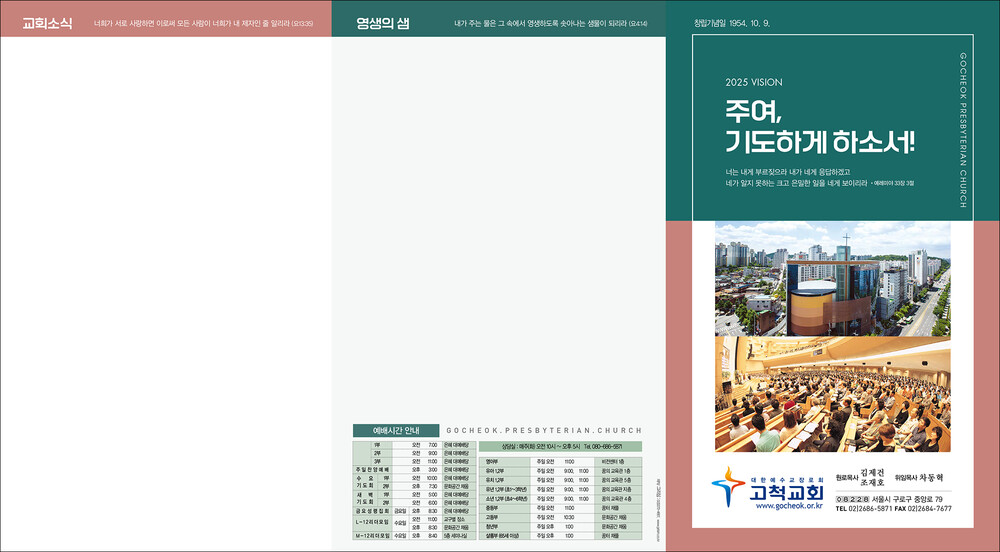The height and width of the screenshot is (552, 1000).
Task: Click the 상담실 counseling hours banner
Action: (x=560, y=446)
